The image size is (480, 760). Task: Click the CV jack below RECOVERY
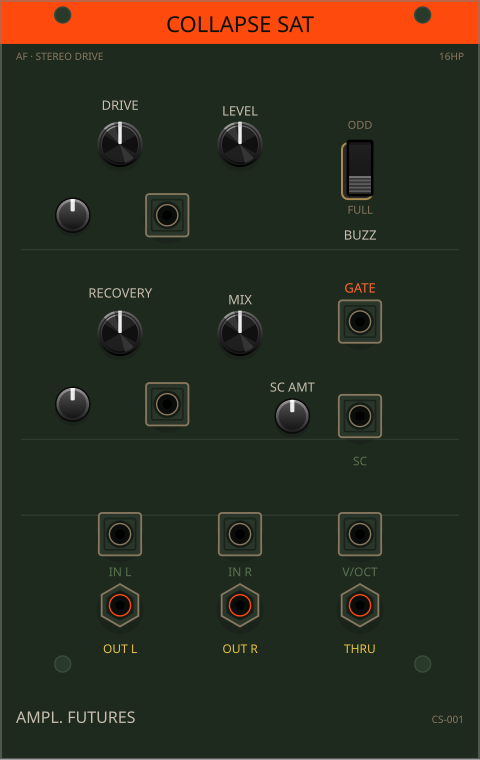pyautogui.click(x=167, y=404)
